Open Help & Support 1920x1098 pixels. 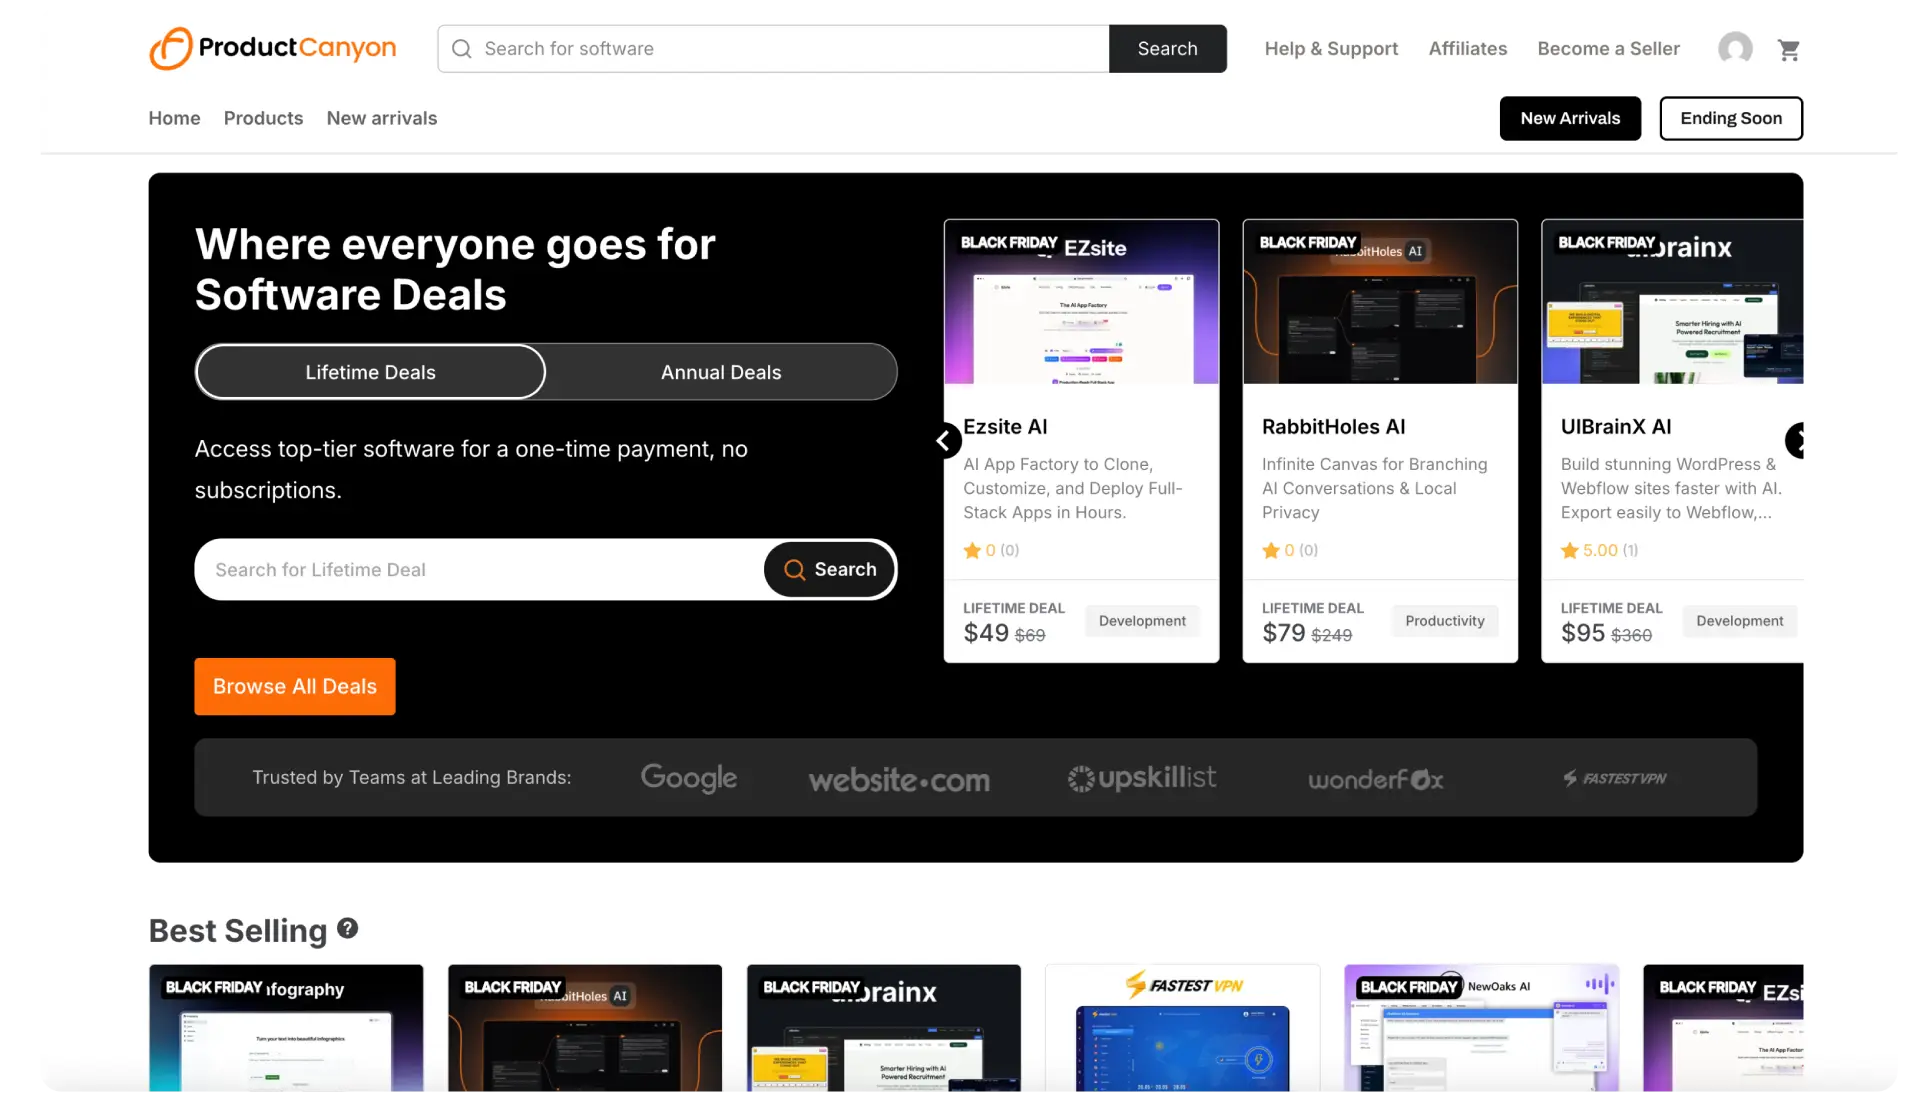point(1331,48)
